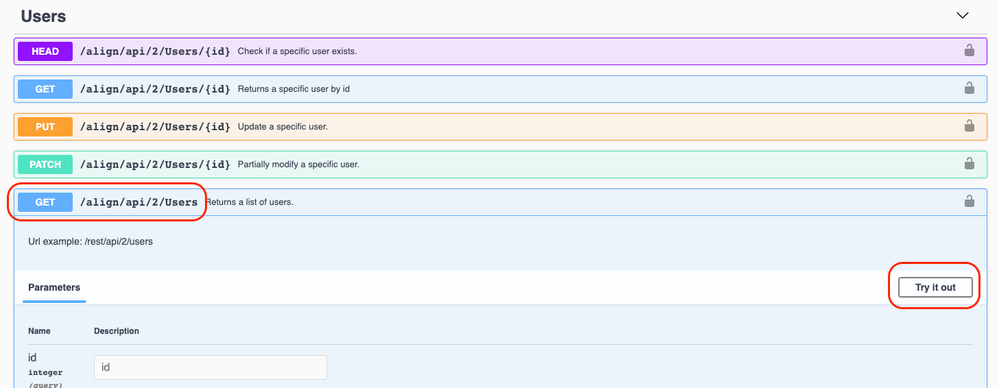Click the /align/api/2/Users/{id} path in PUT row
Image resolution: width=999 pixels, height=388 pixels.
(155, 127)
